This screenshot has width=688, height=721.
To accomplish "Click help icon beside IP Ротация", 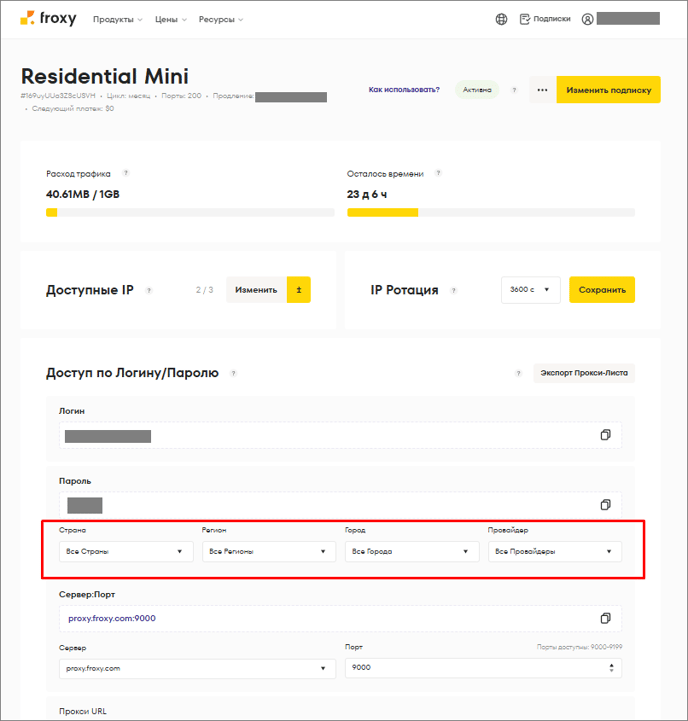I will coord(453,290).
